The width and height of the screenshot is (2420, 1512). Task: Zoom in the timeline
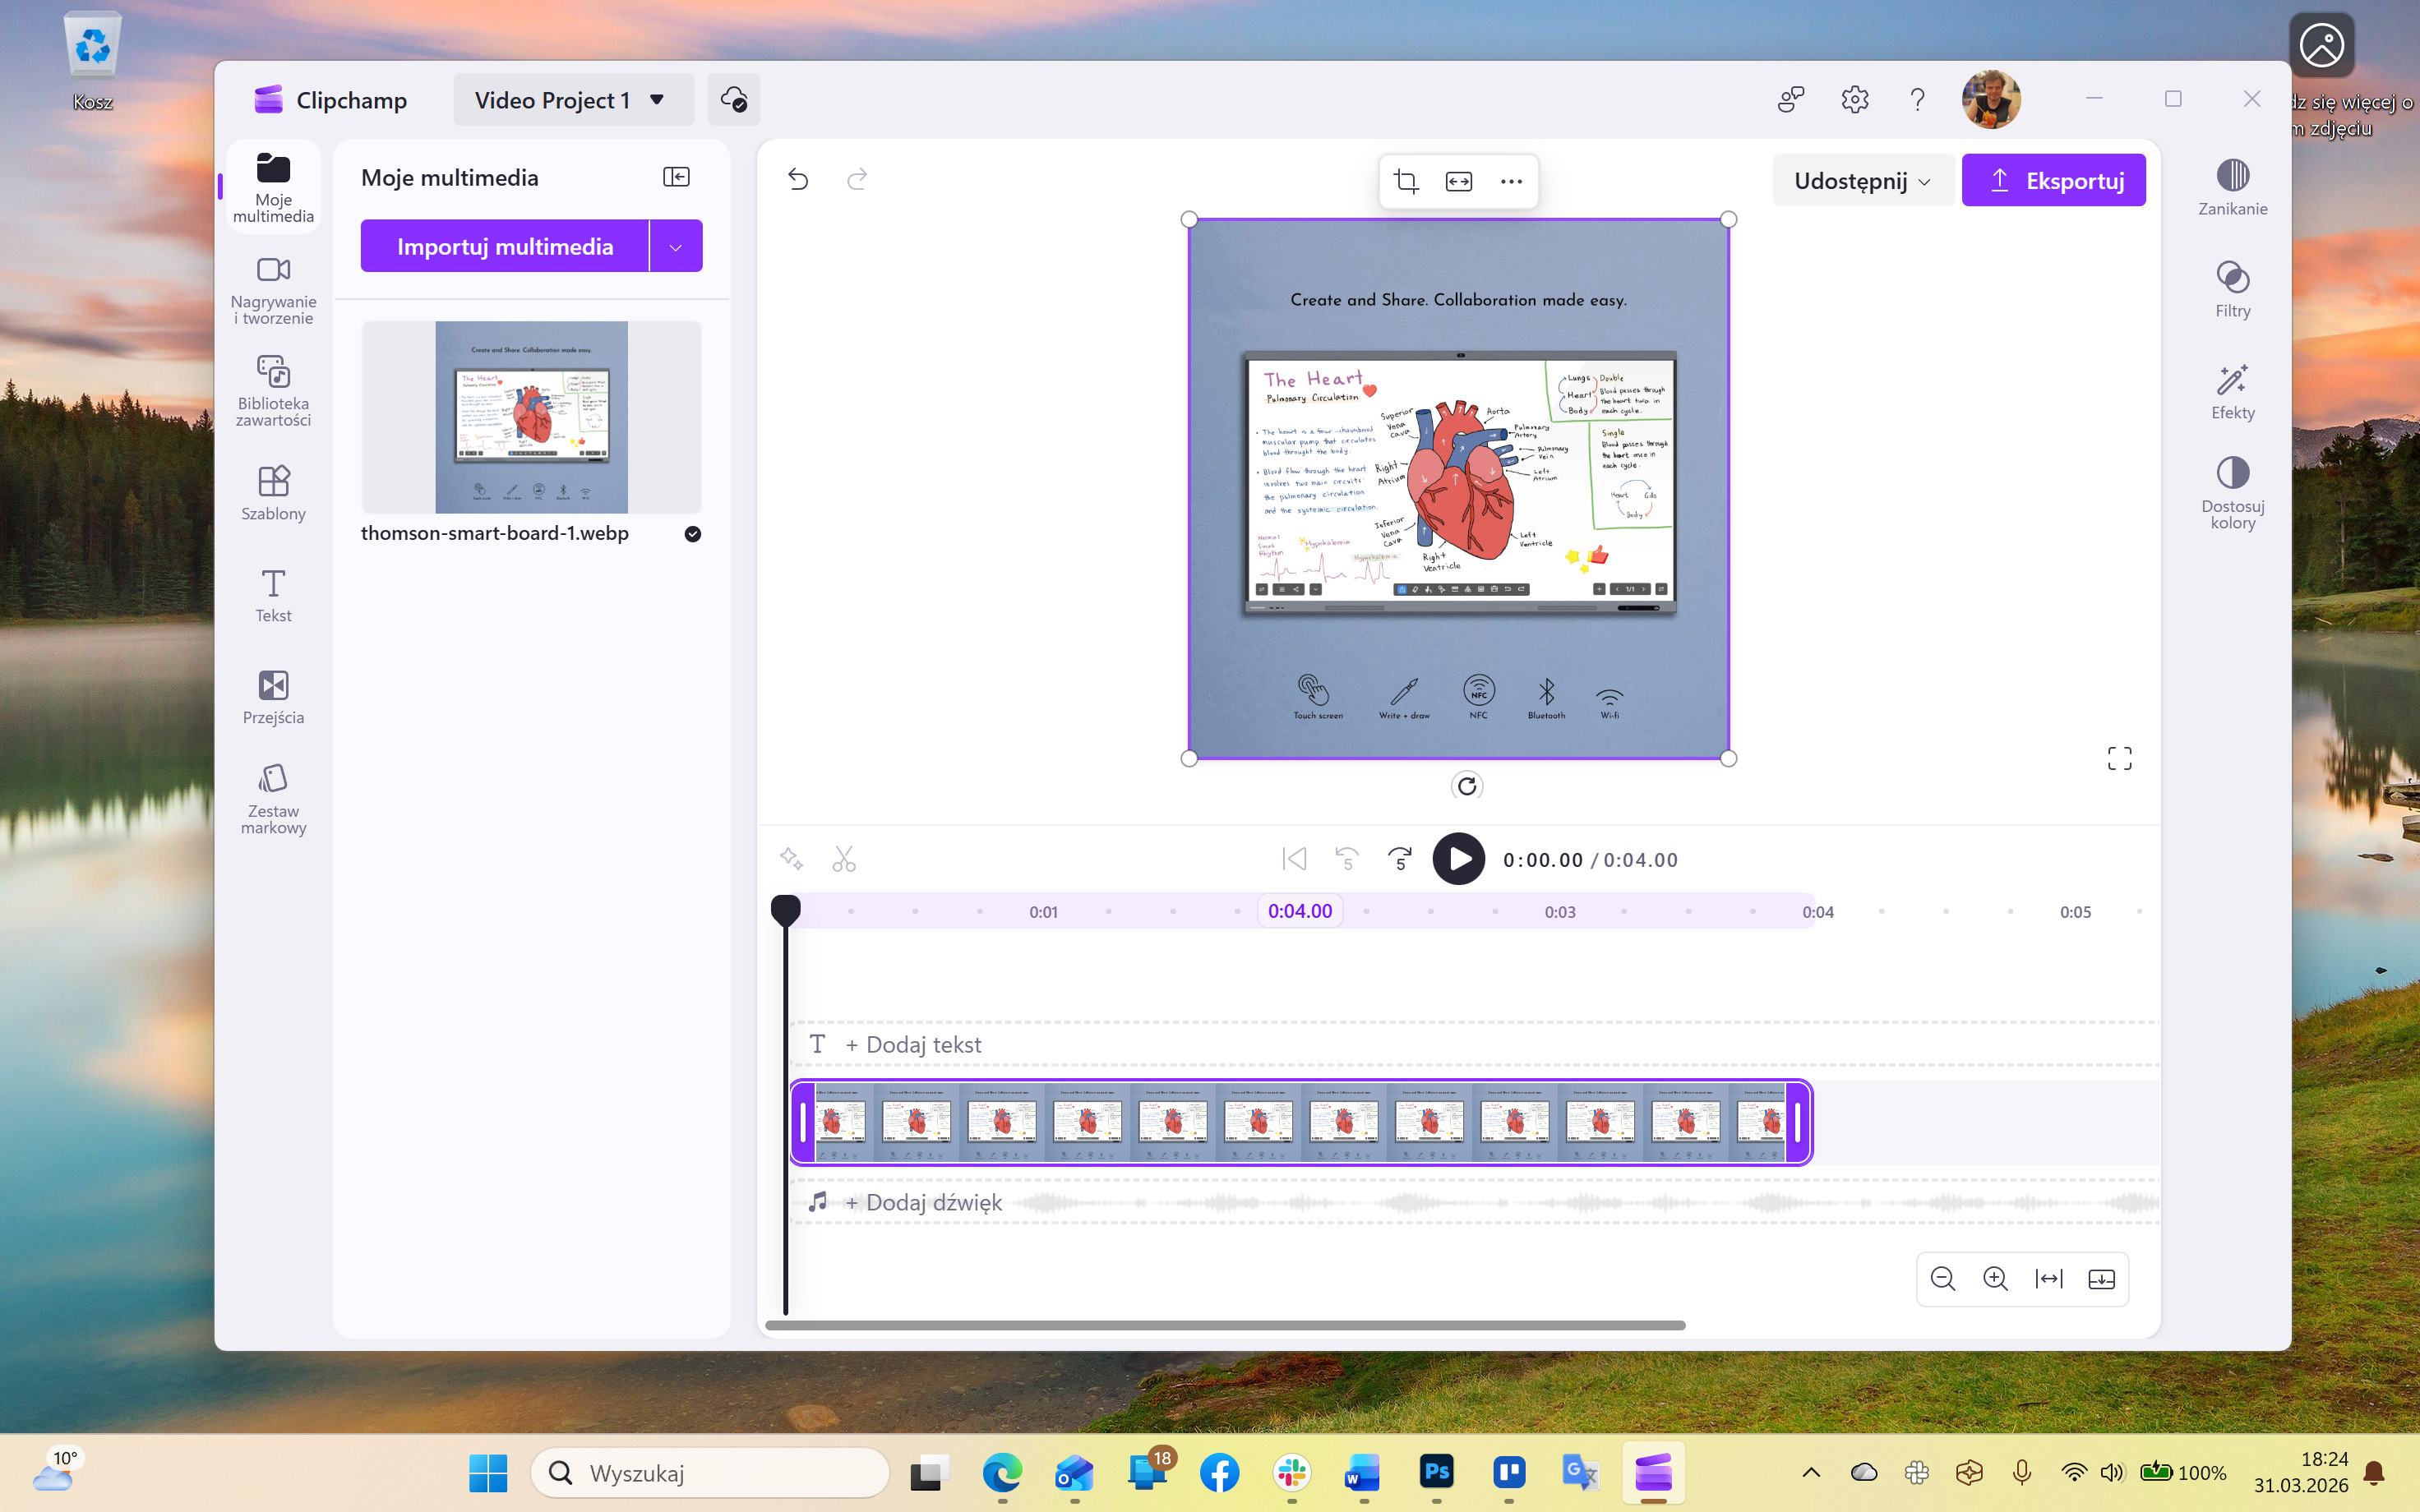point(1995,1279)
